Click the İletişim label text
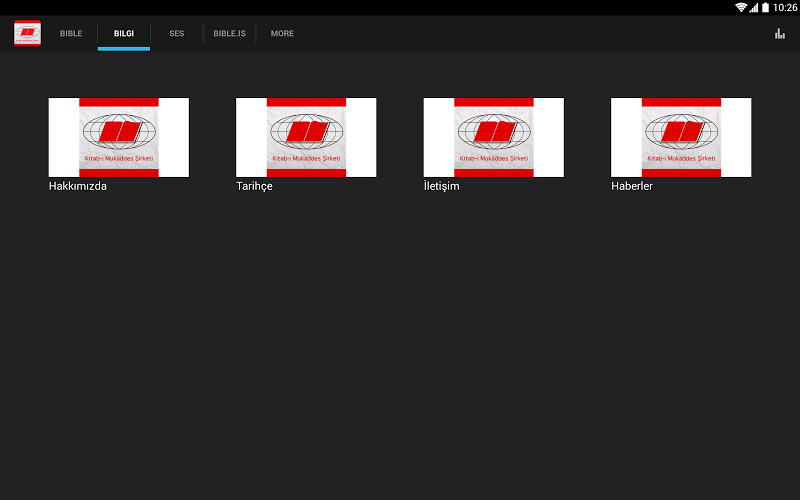The height and width of the screenshot is (500, 800). point(442,186)
